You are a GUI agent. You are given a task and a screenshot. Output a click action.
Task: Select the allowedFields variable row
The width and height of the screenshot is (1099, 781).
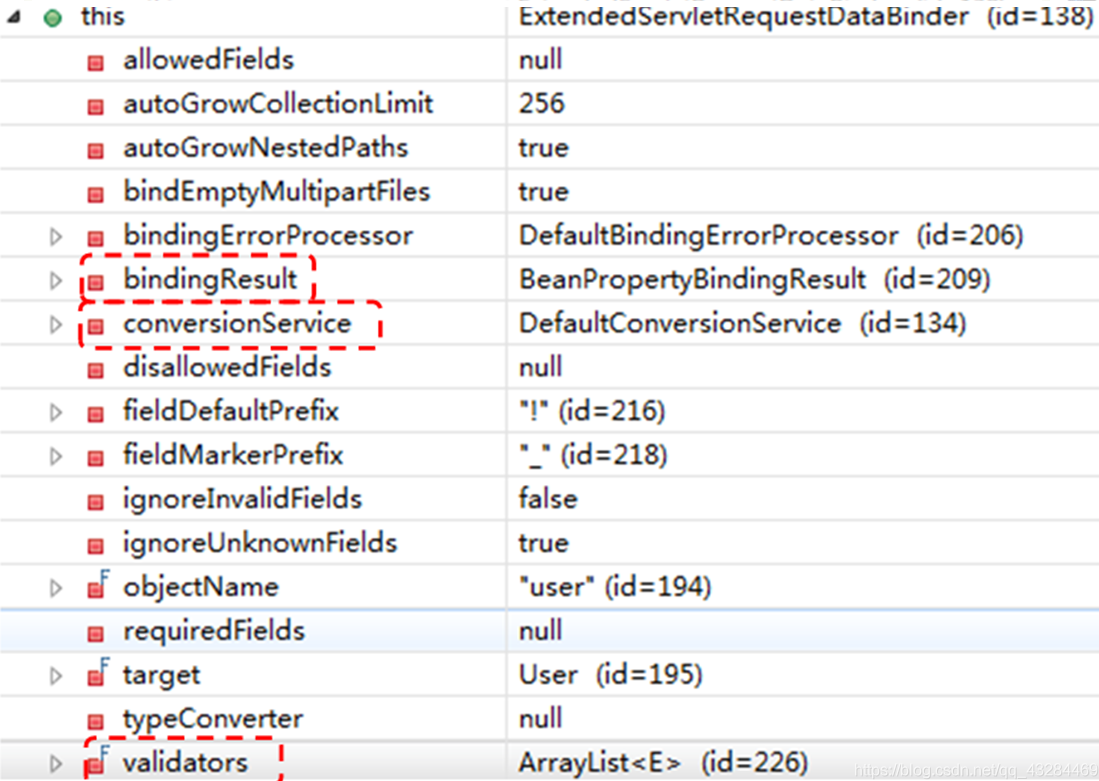pos(550,60)
